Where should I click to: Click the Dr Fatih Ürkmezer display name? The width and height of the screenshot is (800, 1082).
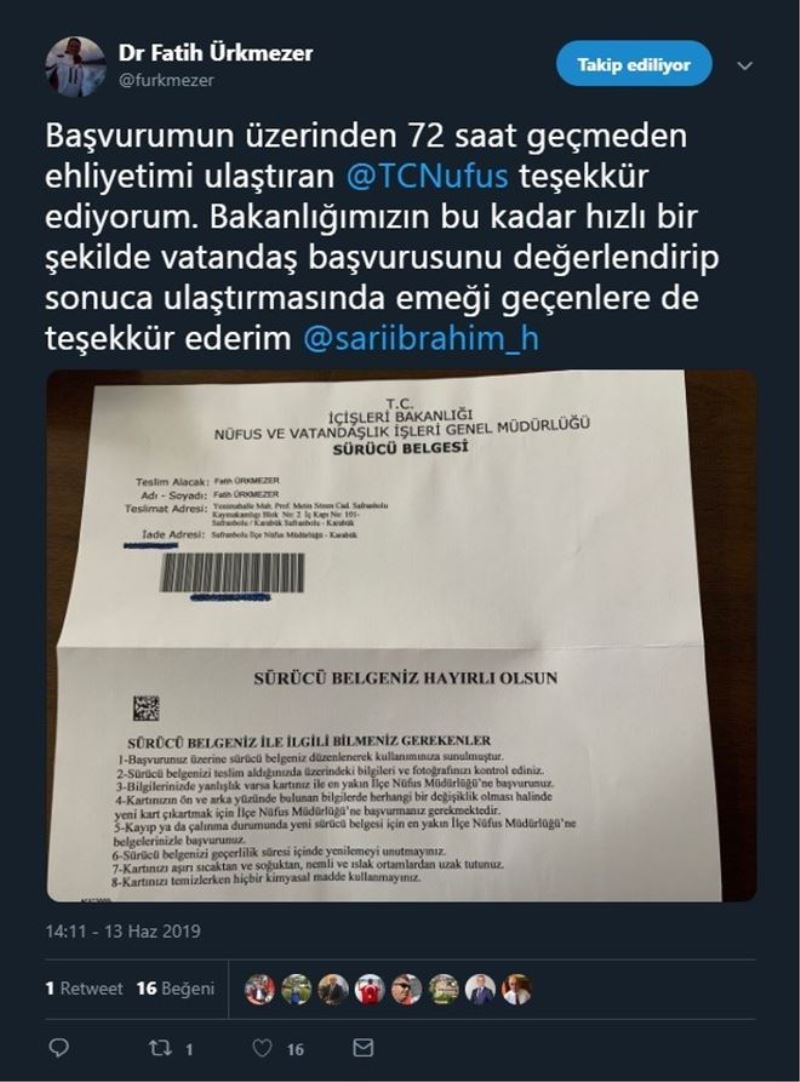pyautogui.click(x=215, y=52)
